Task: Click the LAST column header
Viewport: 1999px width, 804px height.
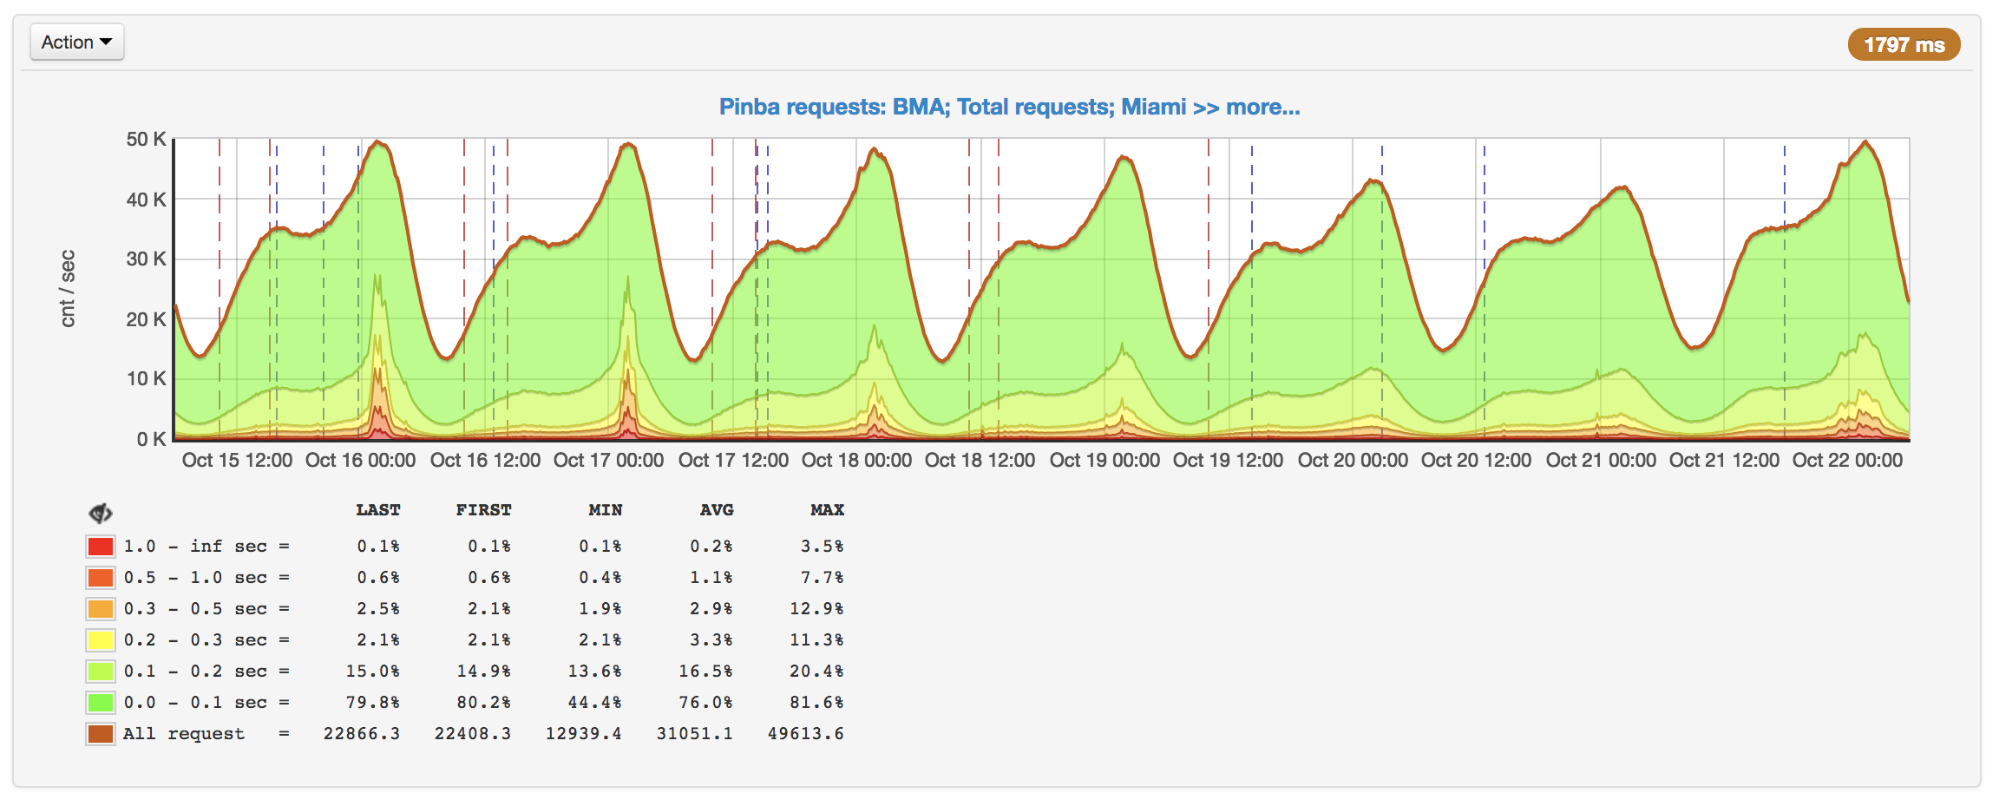Action: point(378,510)
